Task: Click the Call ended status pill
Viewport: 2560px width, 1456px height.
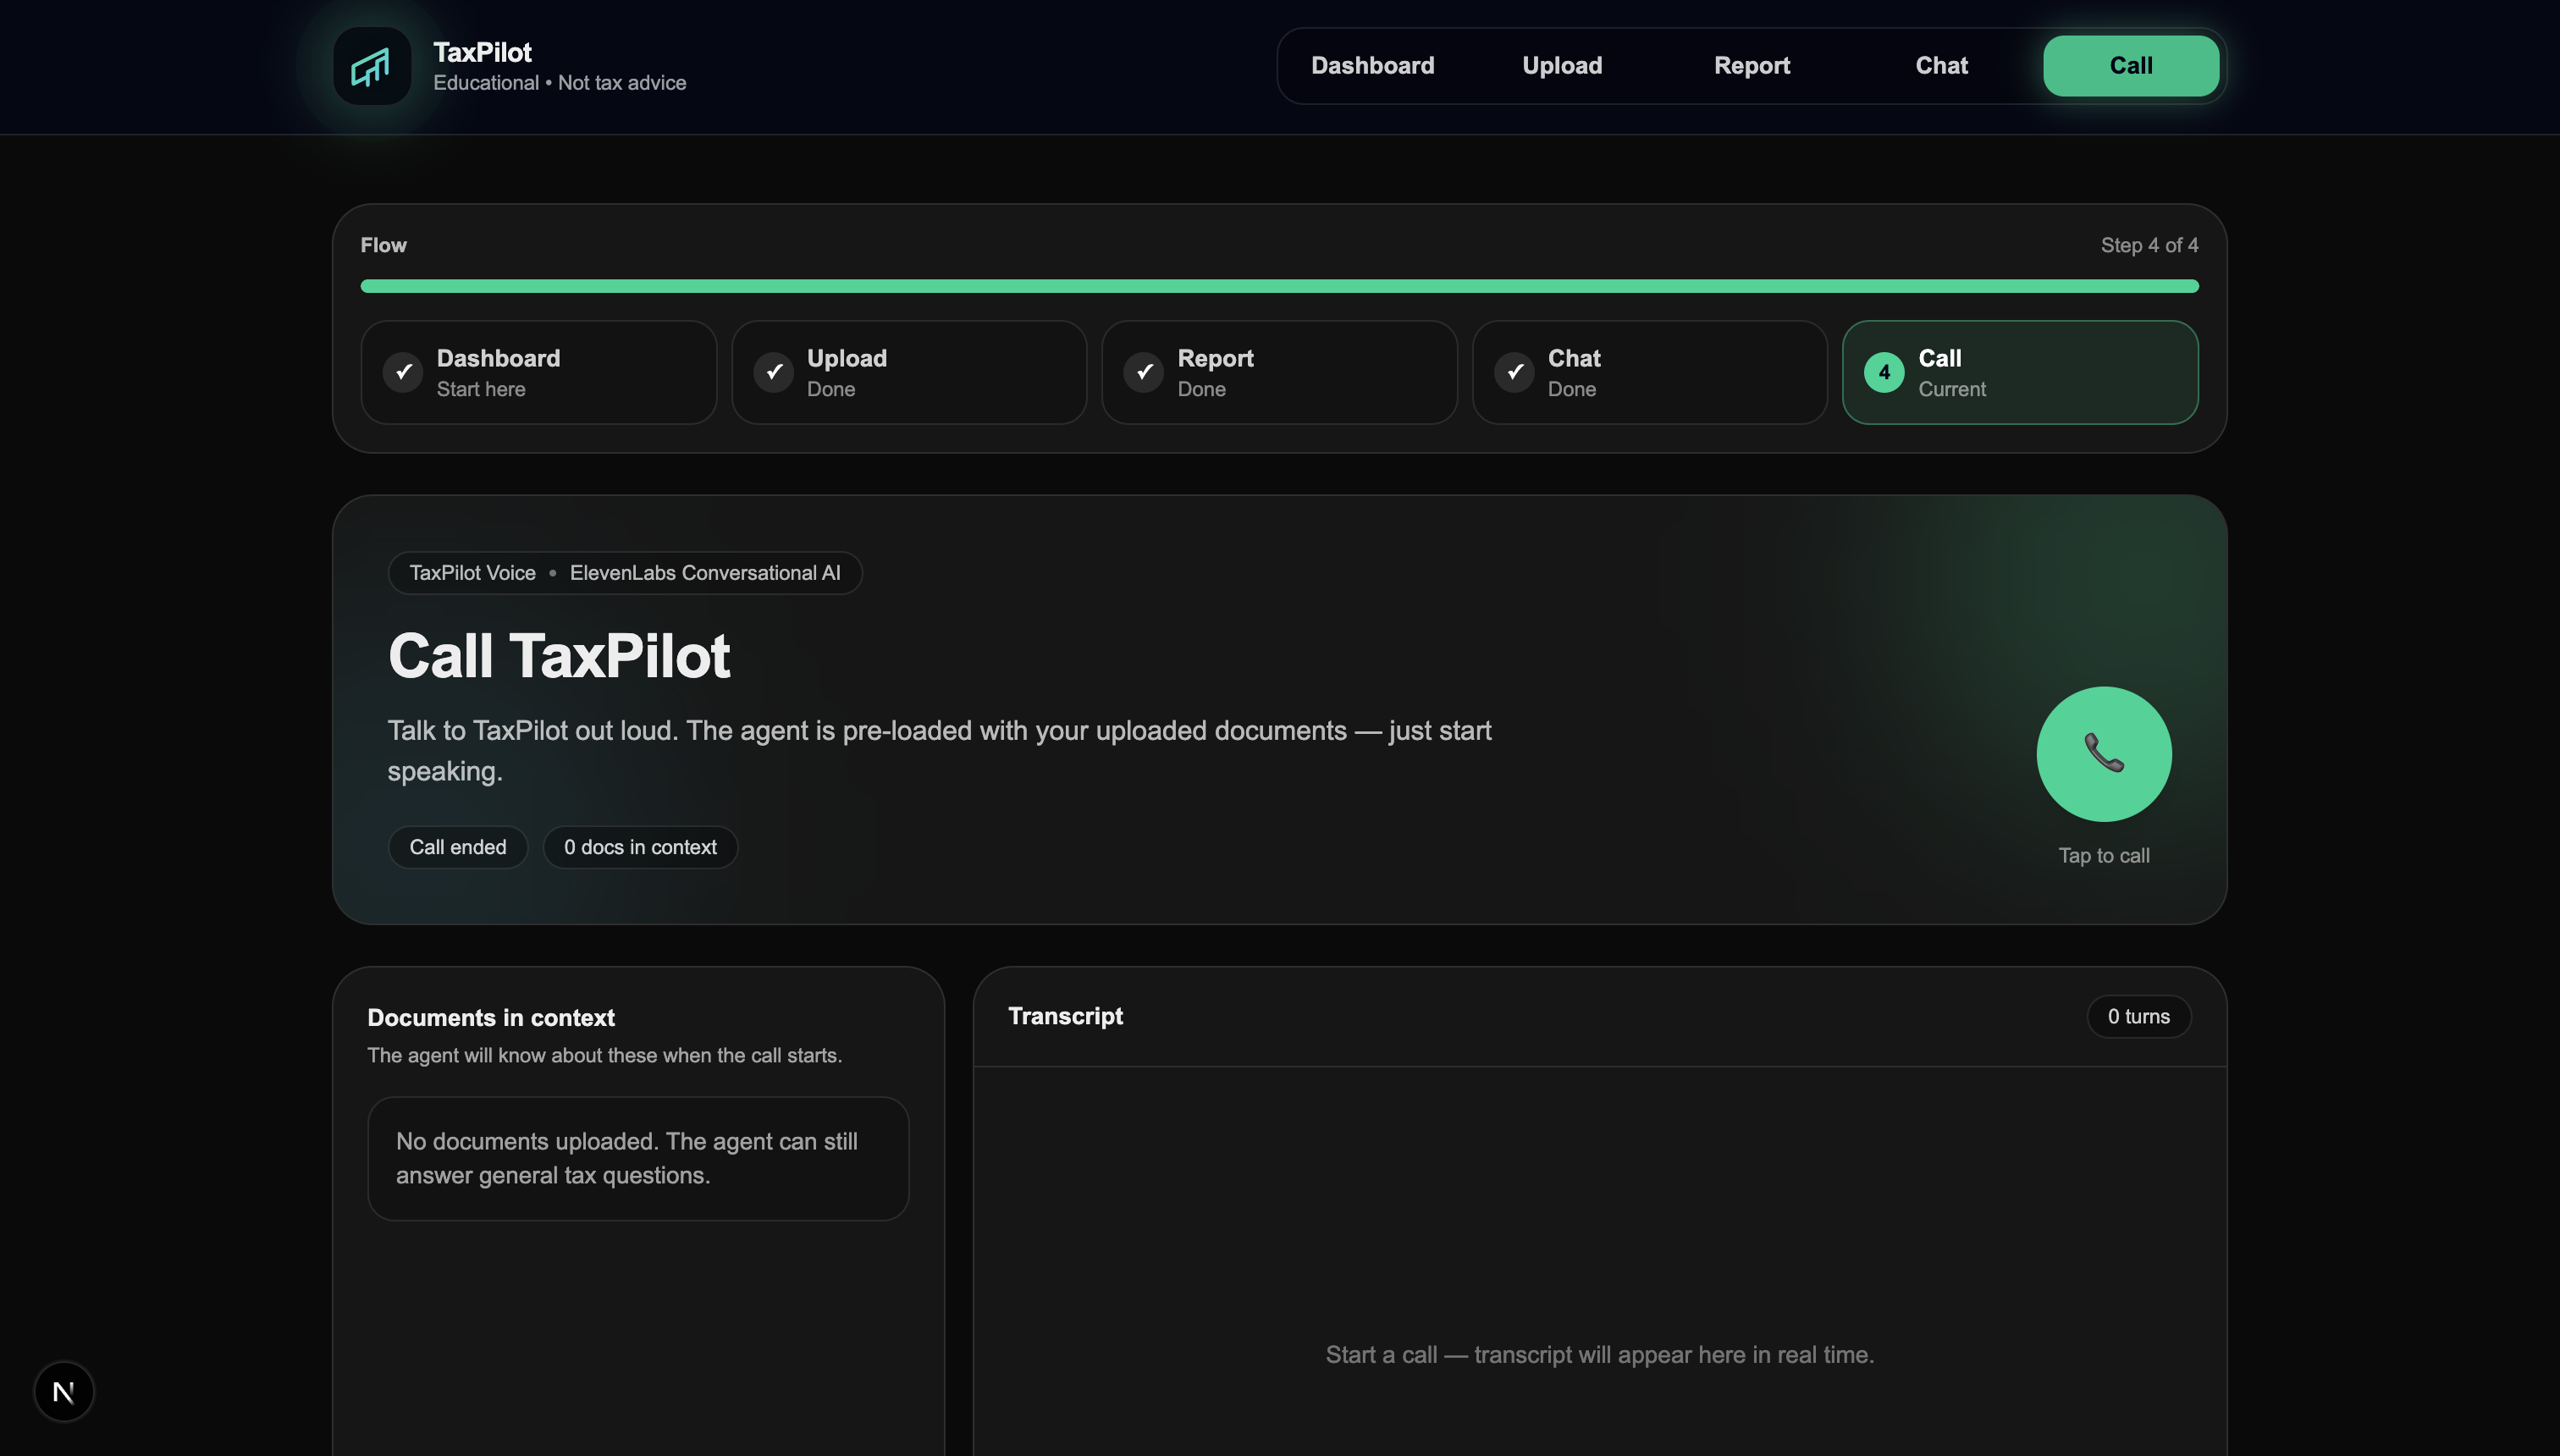Action: pos(457,847)
